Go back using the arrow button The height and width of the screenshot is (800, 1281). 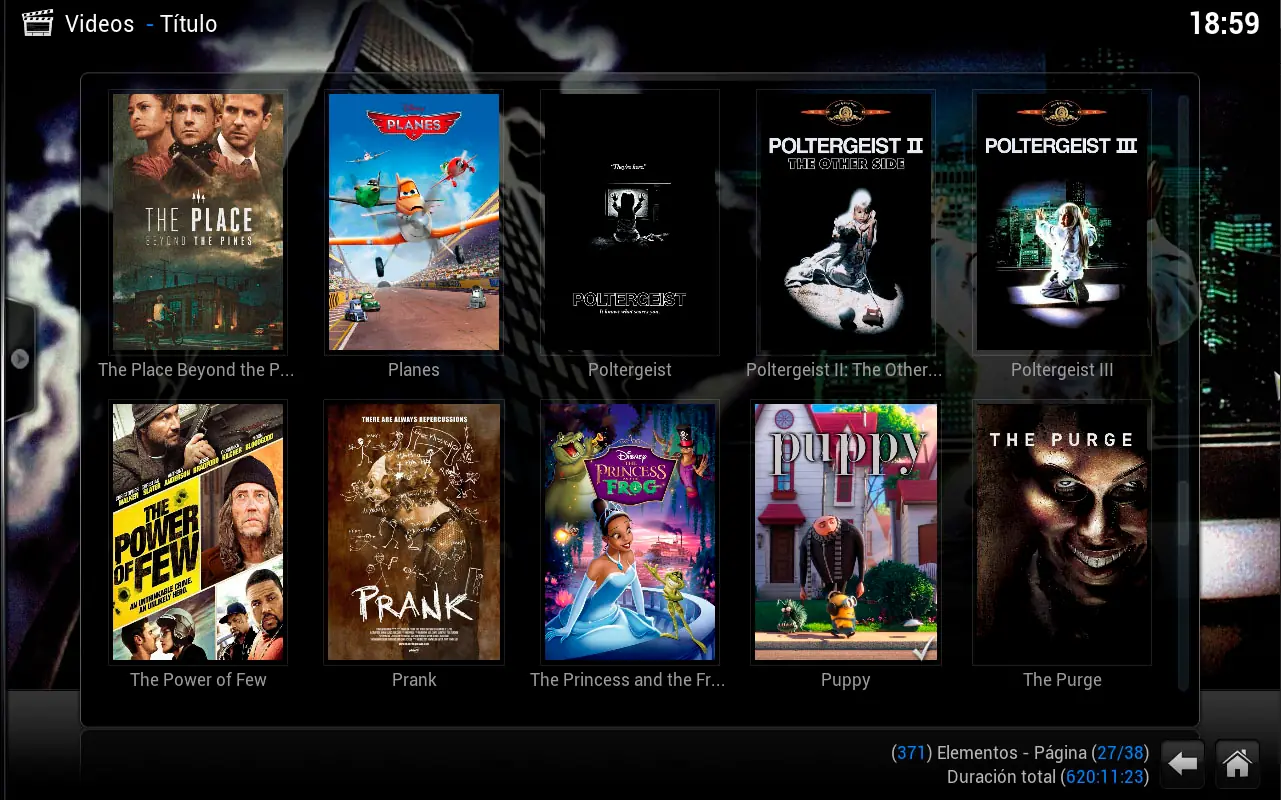point(1183,765)
